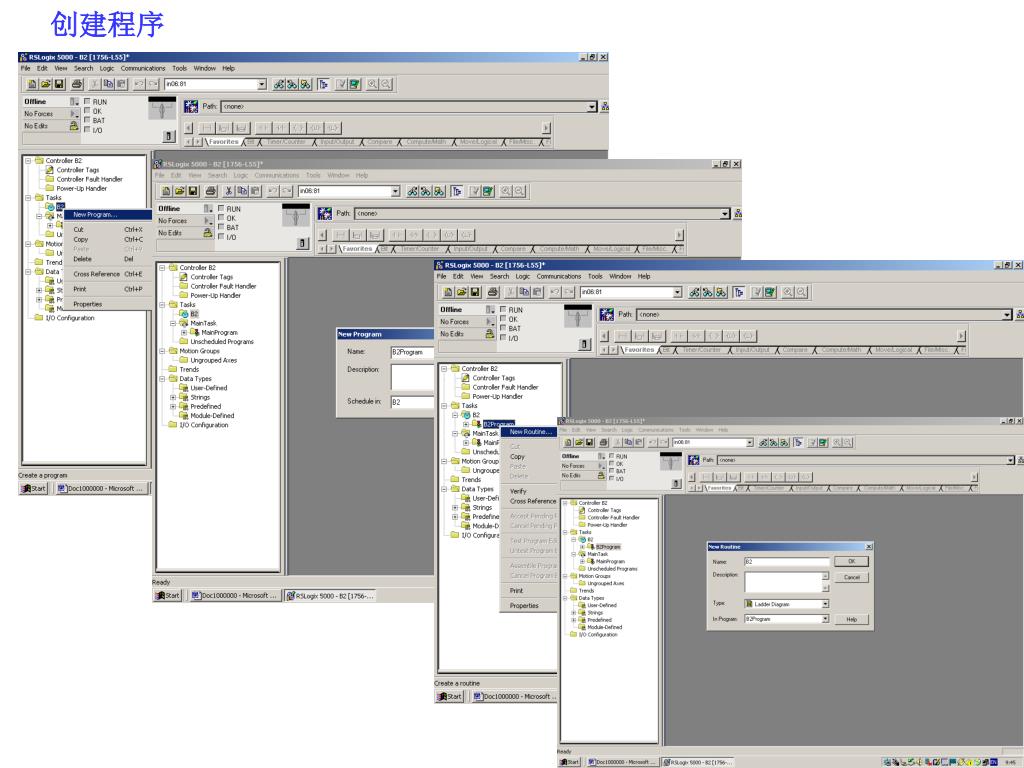The height and width of the screenshot is (768, 1024).
Task: Click Name field in New Routine dialog
Action: [x=786, y=562]
